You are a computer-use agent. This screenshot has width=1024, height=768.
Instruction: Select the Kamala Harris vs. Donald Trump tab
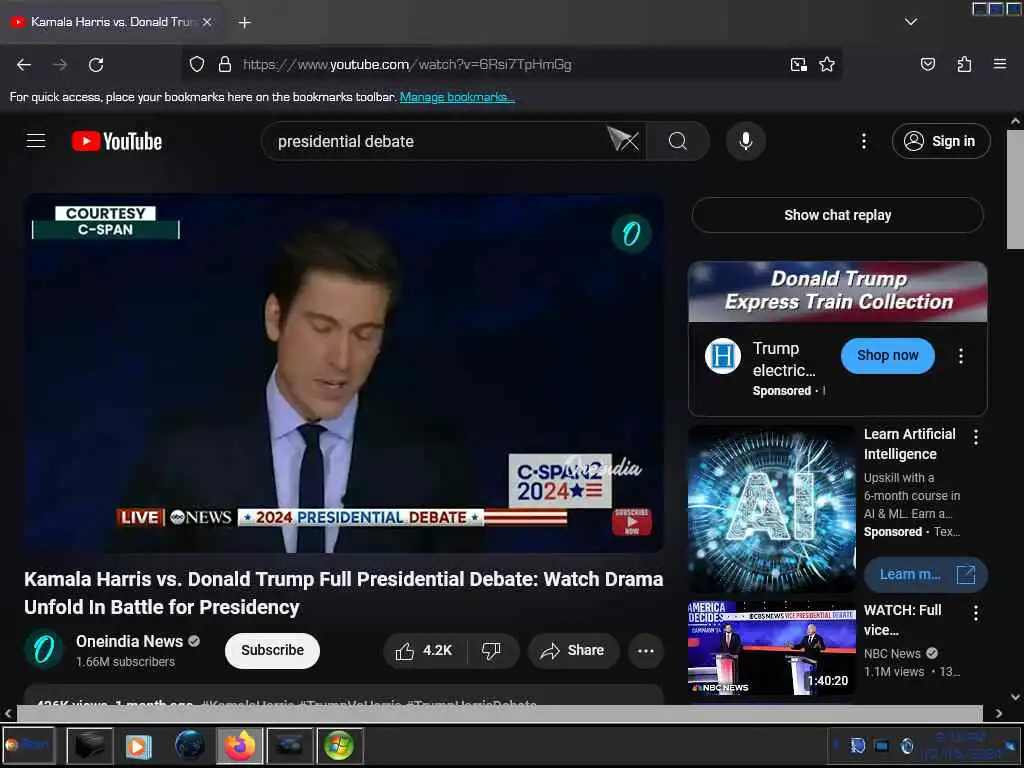(111, 22)
